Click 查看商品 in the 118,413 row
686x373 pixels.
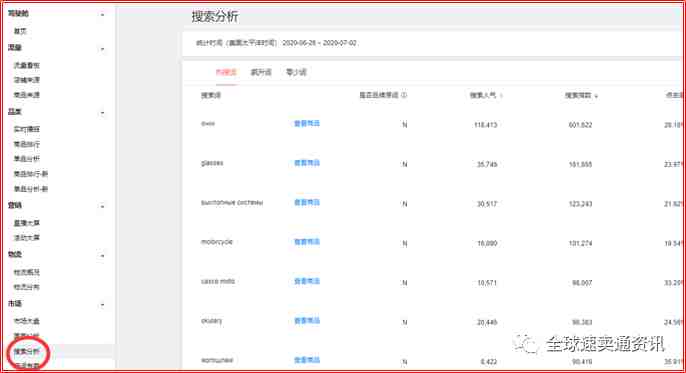(x=307, y=124)
